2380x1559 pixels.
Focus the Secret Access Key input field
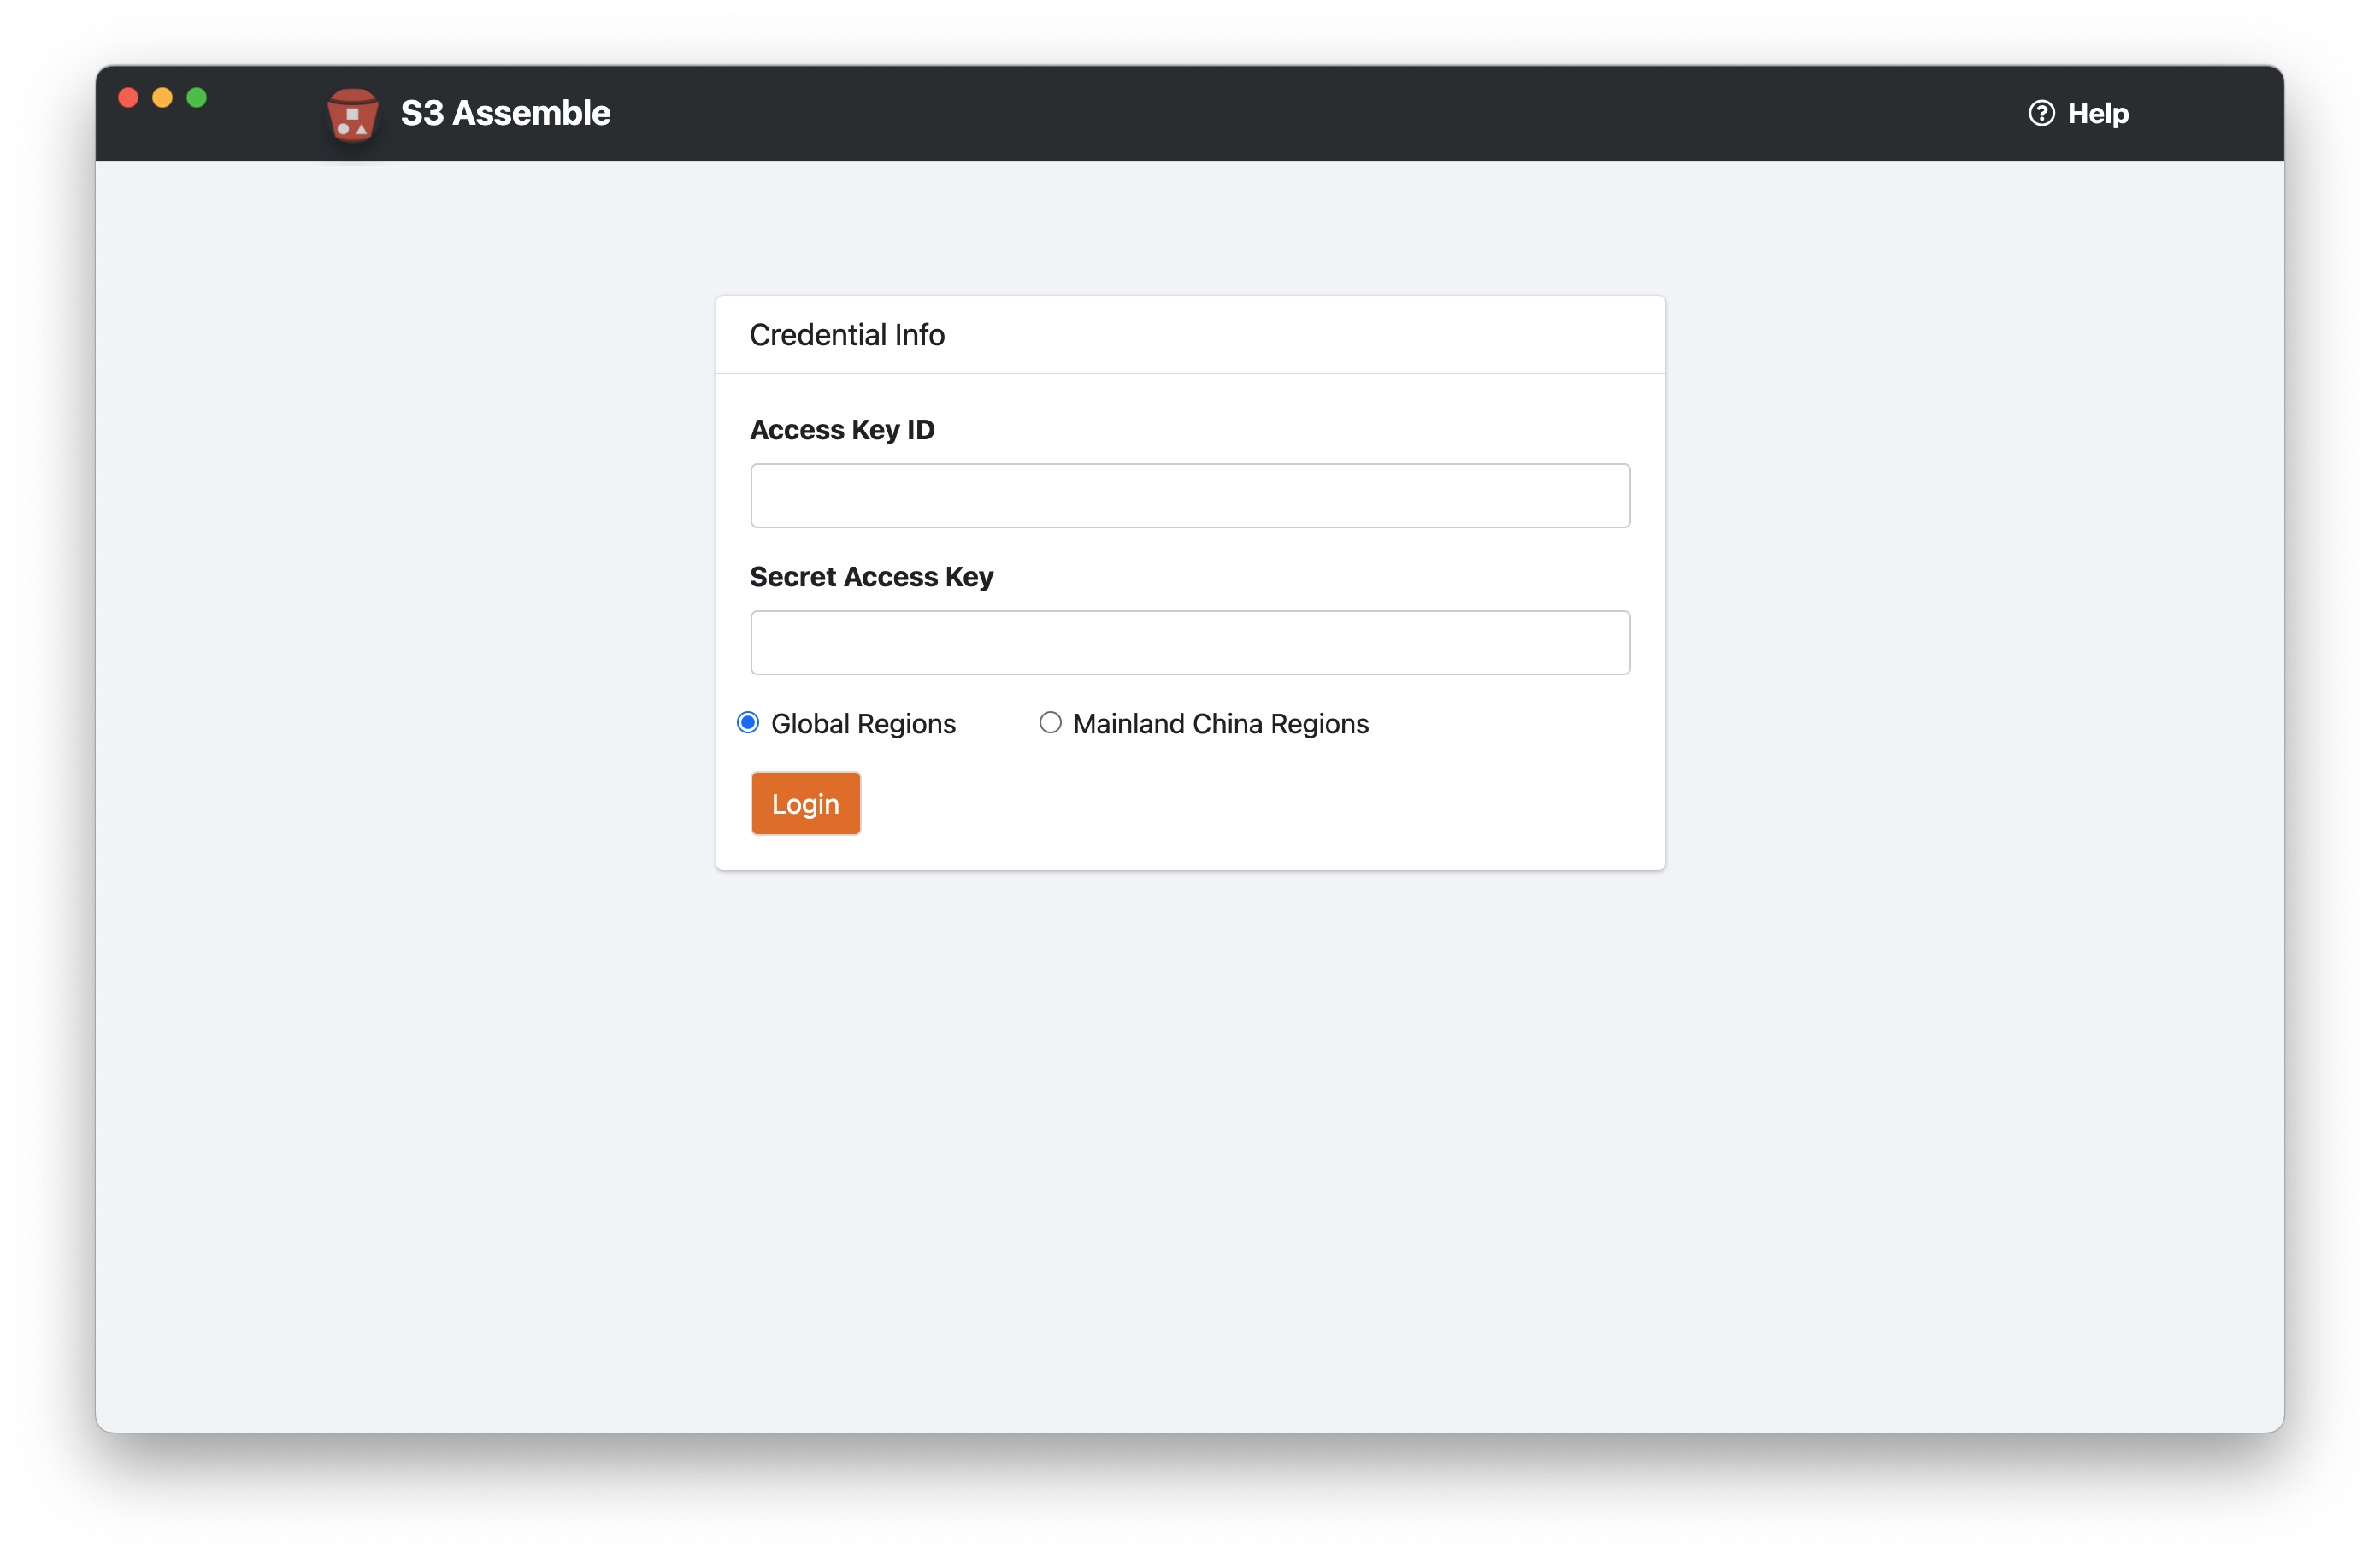1189,642
